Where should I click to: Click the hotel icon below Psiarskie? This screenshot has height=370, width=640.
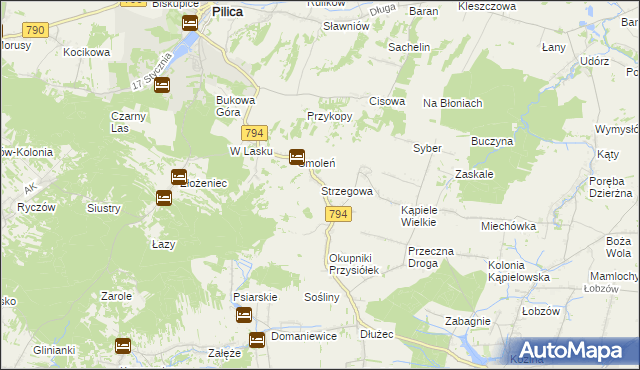(x=244, y=315)
